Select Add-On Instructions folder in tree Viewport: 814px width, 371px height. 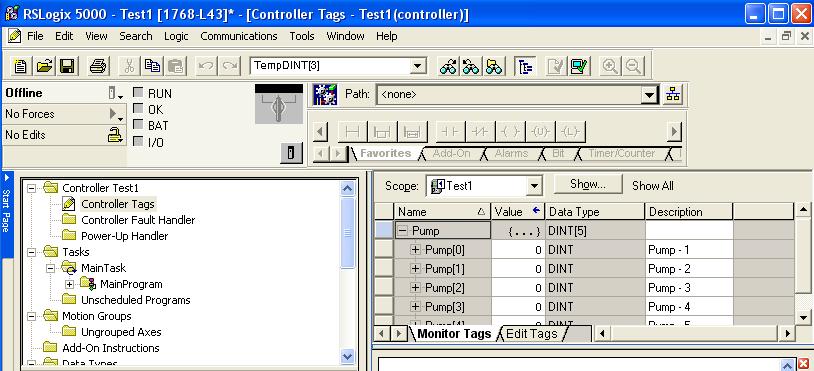pyautogui.click(x=111, y=348)
